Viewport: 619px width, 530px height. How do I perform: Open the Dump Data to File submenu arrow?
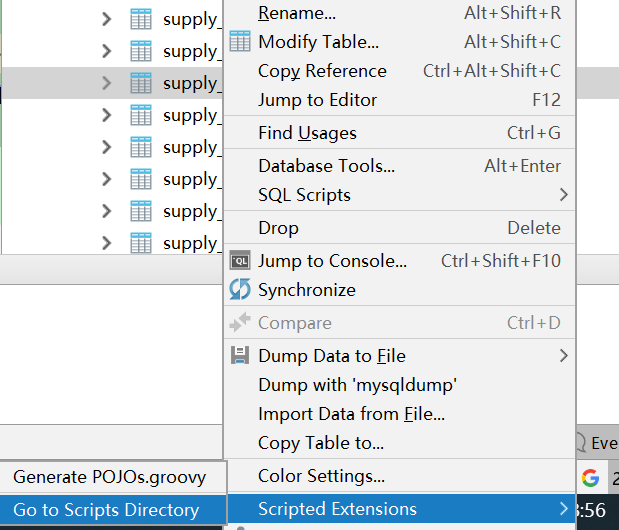pos(564,356)
